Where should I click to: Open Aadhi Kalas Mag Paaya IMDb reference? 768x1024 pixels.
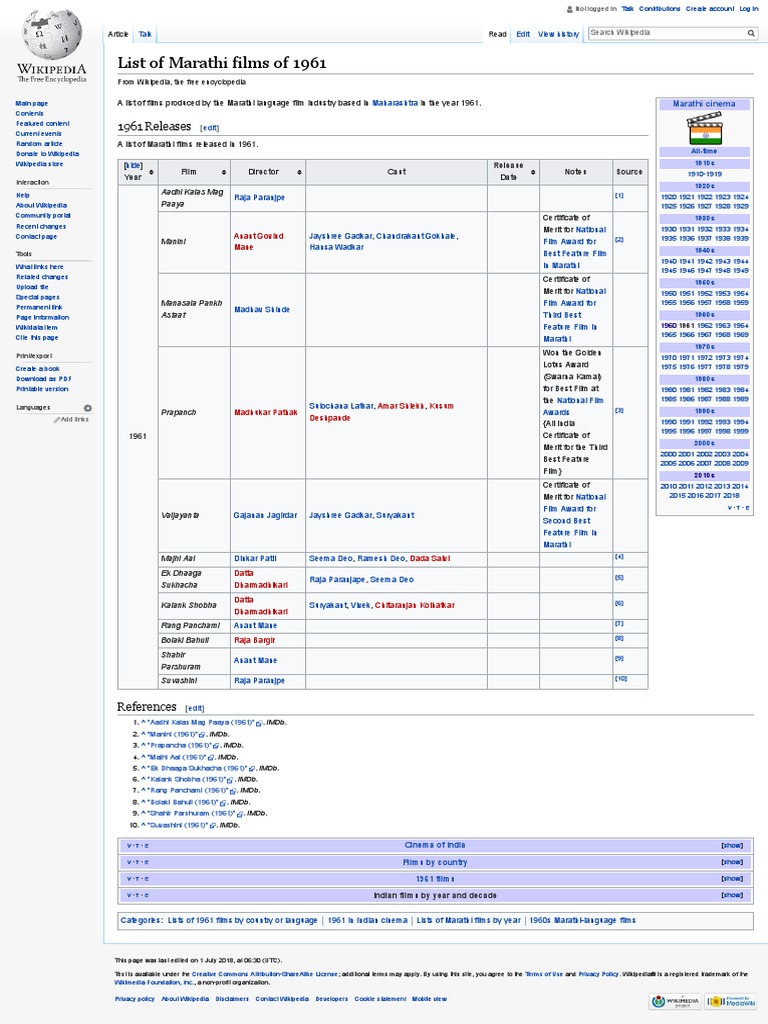point(202,722)
